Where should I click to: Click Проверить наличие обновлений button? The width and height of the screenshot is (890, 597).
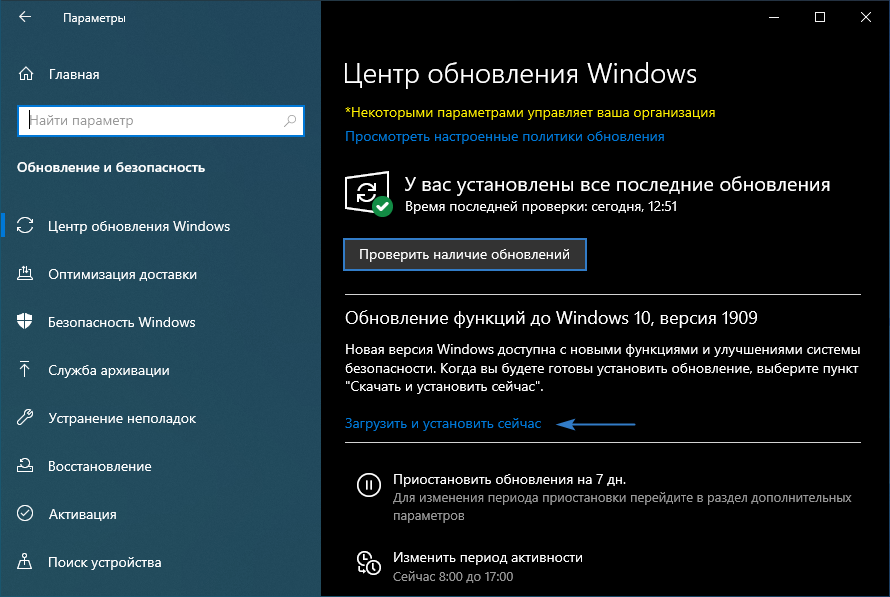point(464,254)
